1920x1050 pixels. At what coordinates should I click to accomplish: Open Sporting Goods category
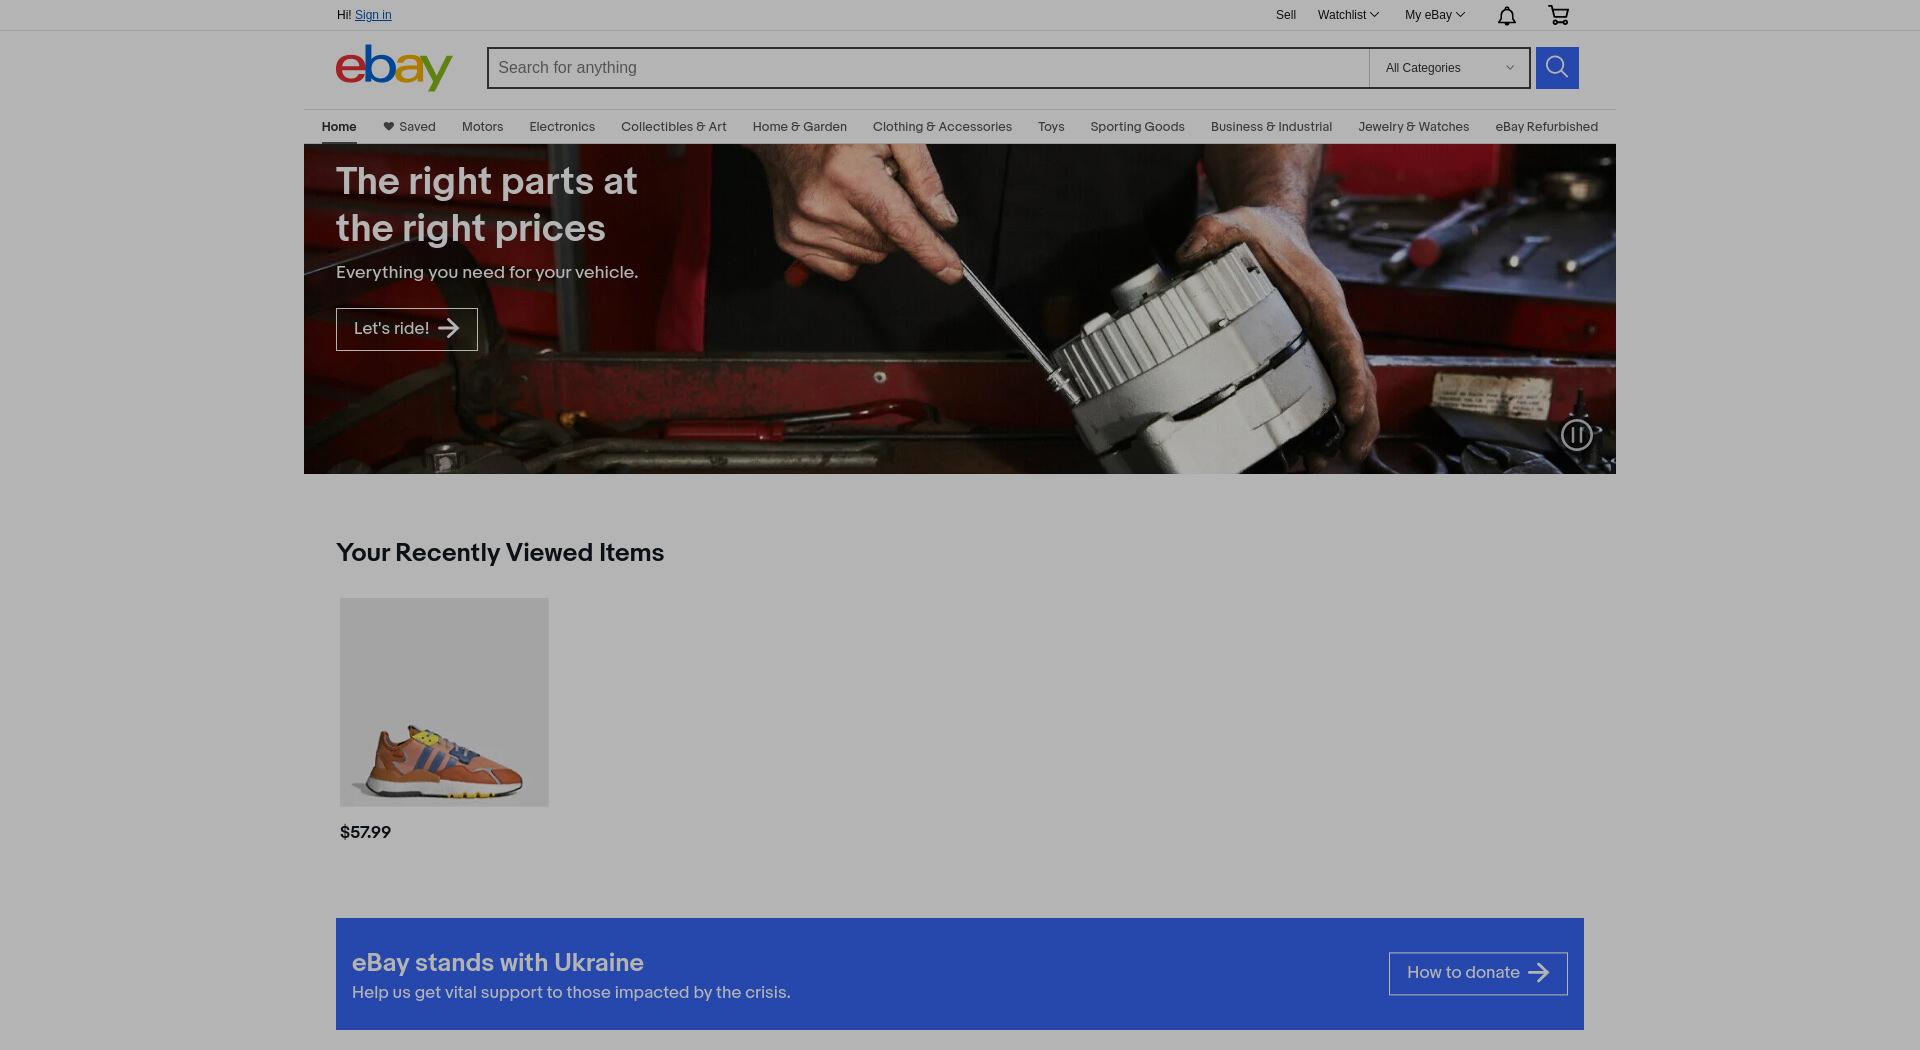point(1137,127)
